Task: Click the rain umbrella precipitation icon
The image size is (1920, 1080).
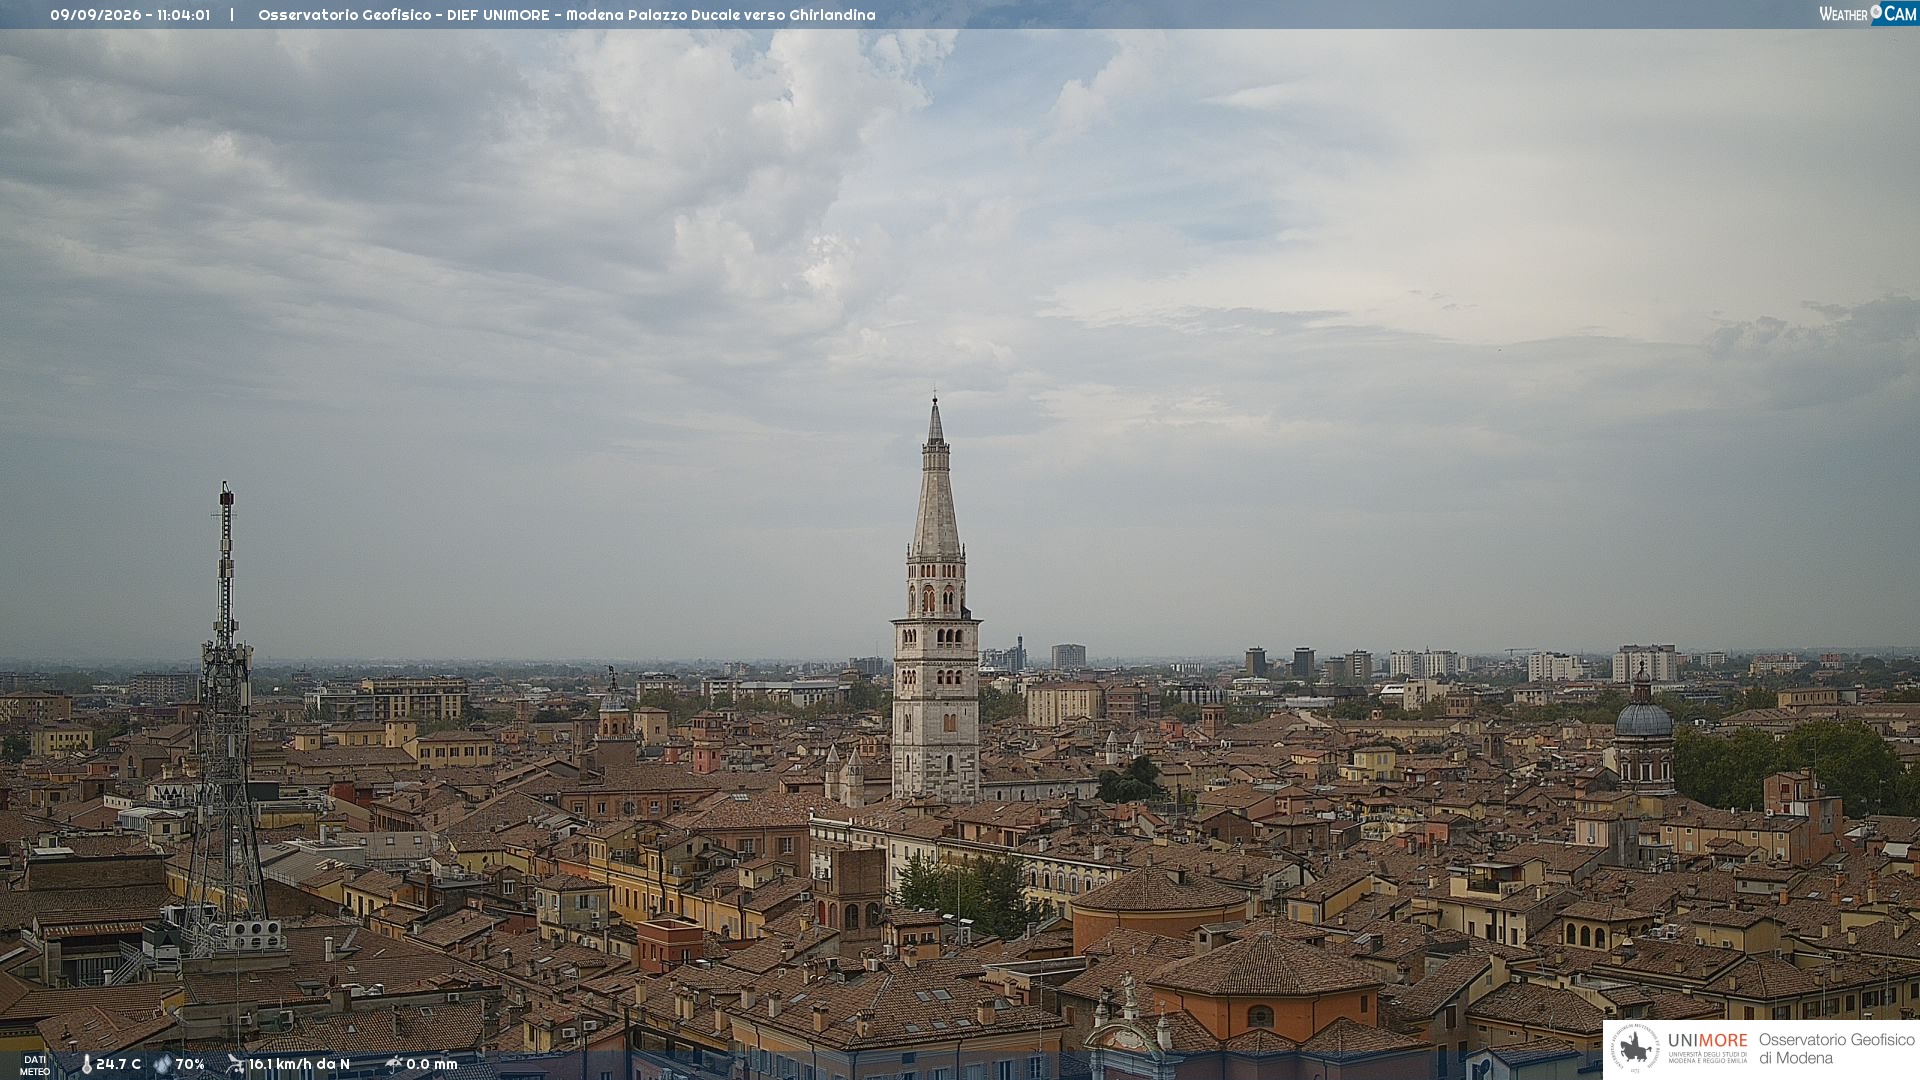Action: pyautogui.click(x=393, y=1064)
